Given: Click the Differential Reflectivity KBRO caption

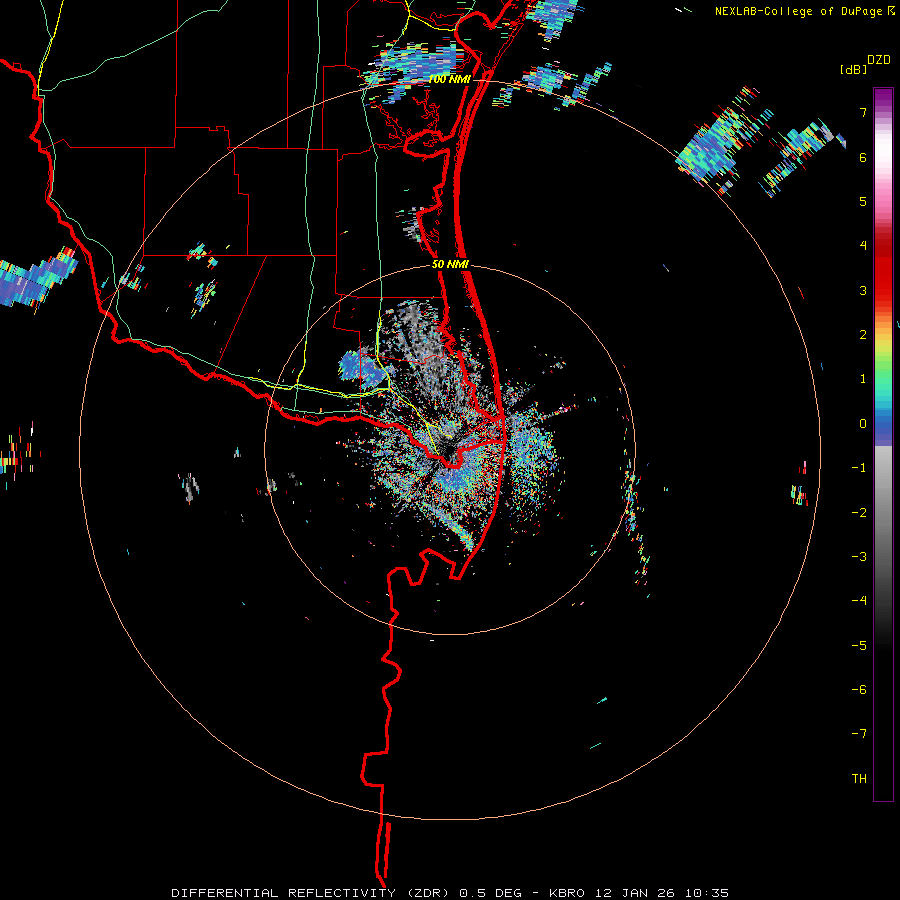Looking at the screenshot, I should (450, 893).
